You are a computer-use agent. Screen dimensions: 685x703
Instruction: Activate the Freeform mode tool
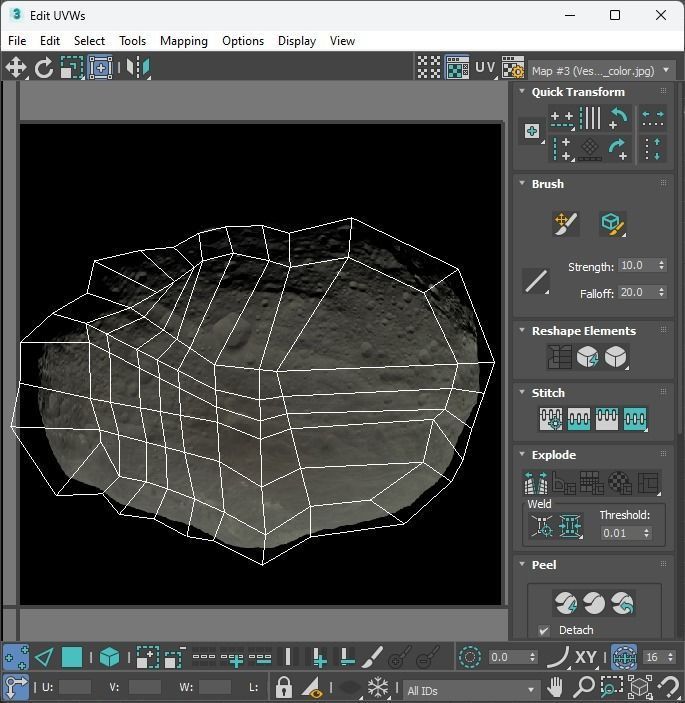click(x=100, y=68)
